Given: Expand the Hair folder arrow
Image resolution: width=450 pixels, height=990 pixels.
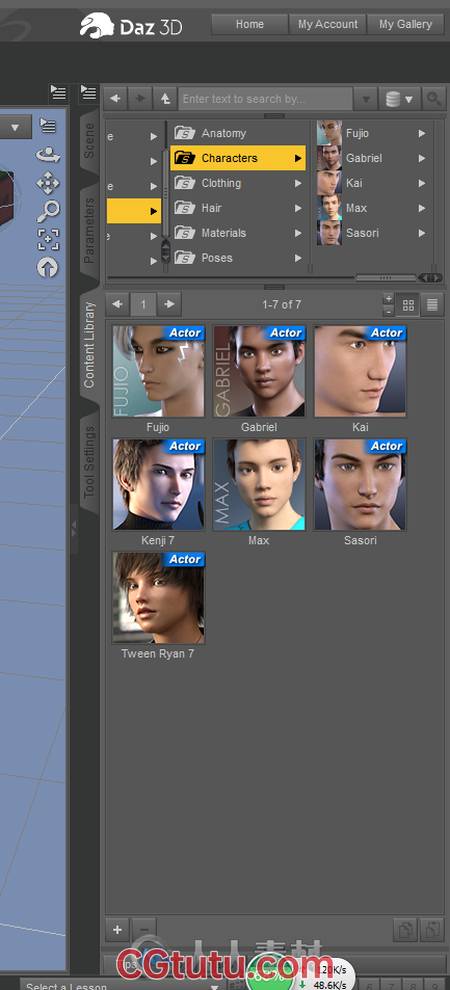Looking at the screenshot, I should pos(298,208).
